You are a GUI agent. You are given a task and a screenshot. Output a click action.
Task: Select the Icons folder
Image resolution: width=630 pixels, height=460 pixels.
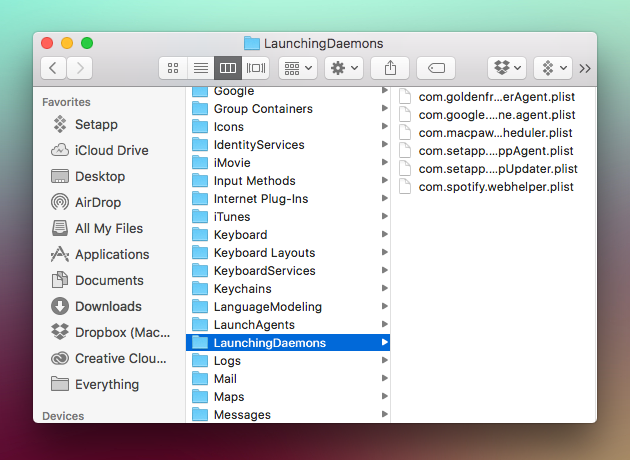[288, 127]
